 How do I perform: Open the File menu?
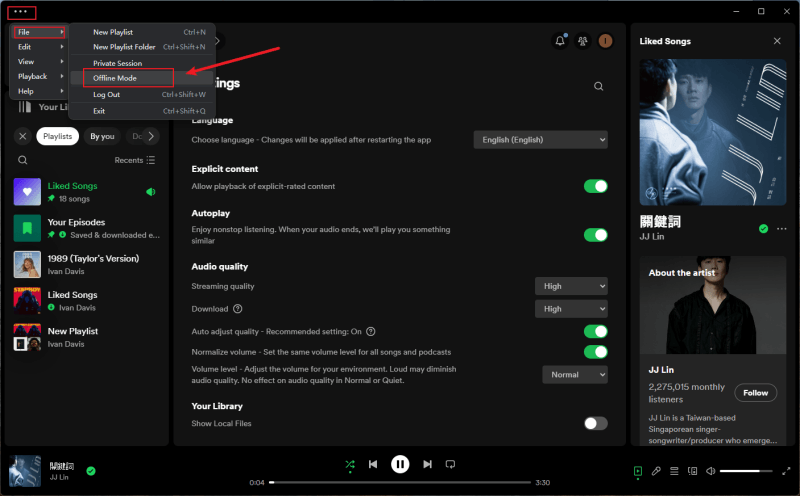(x=40, y=32)
